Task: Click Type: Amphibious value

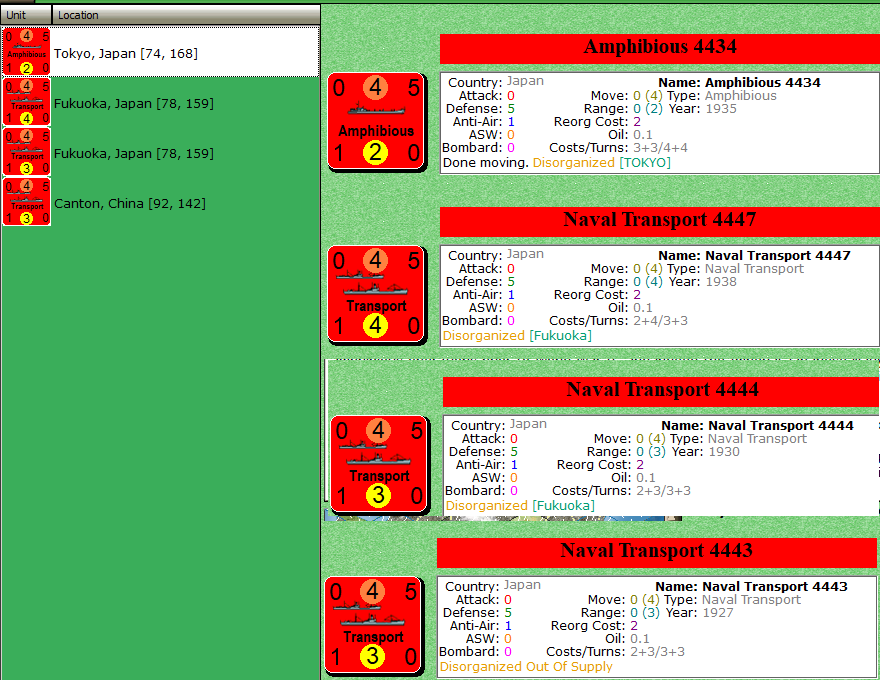Action: [x=741, y=96]
